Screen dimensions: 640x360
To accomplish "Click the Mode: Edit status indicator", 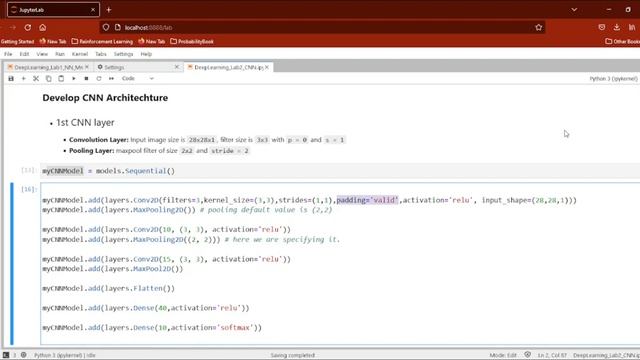I will (x=503, y=355).
